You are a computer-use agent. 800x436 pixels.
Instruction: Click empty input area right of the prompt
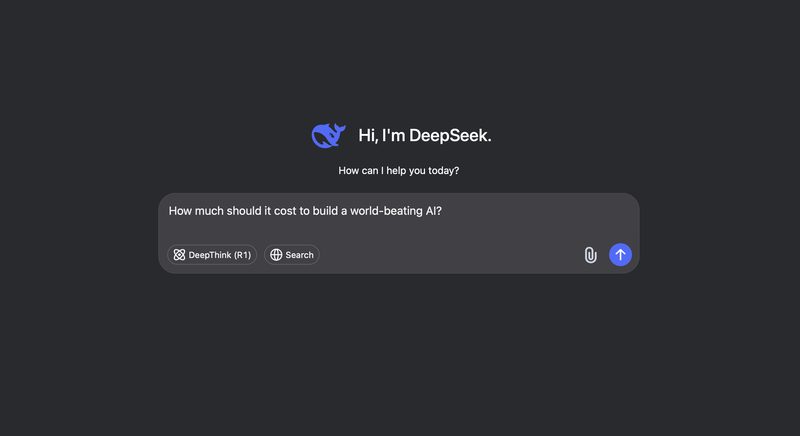(540, 211)
